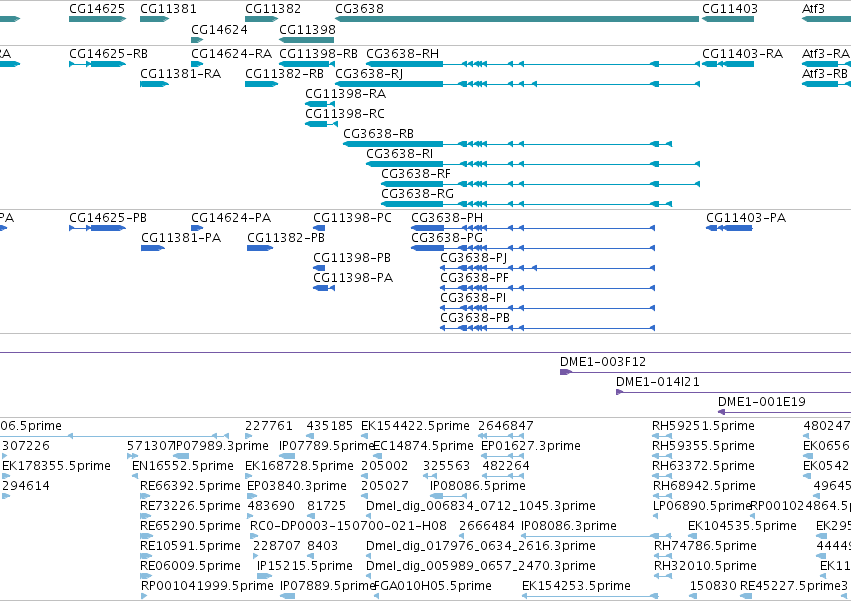Select EST IP07989.3prime
The width and height of the screenshot is (851, 601).
click(221, 446)
